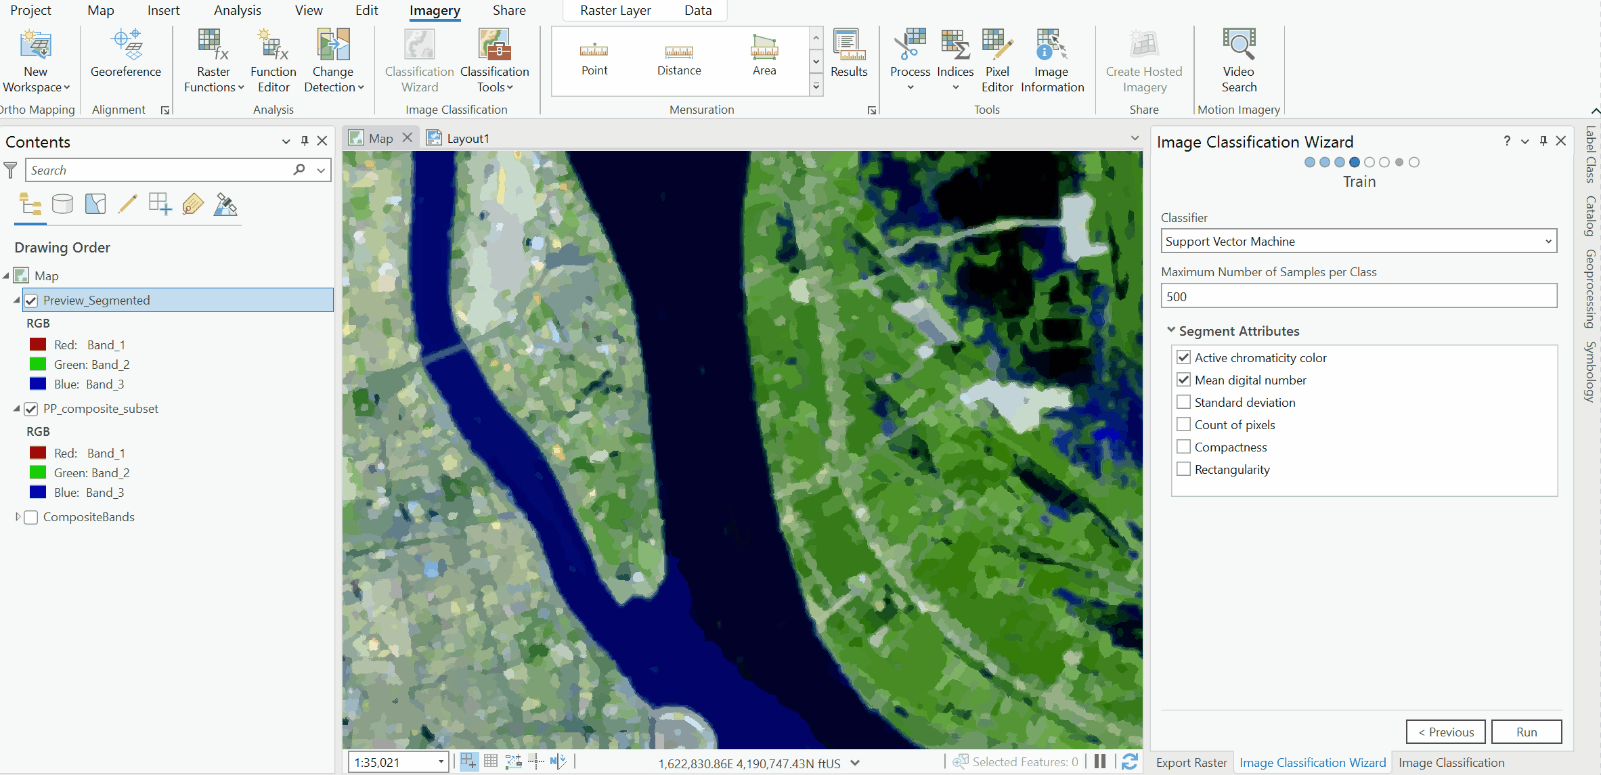Viewport: 1601px width, 775px height.
Task: Expand CompositeBands layer in tree
Action: click(x=17, y=517)
